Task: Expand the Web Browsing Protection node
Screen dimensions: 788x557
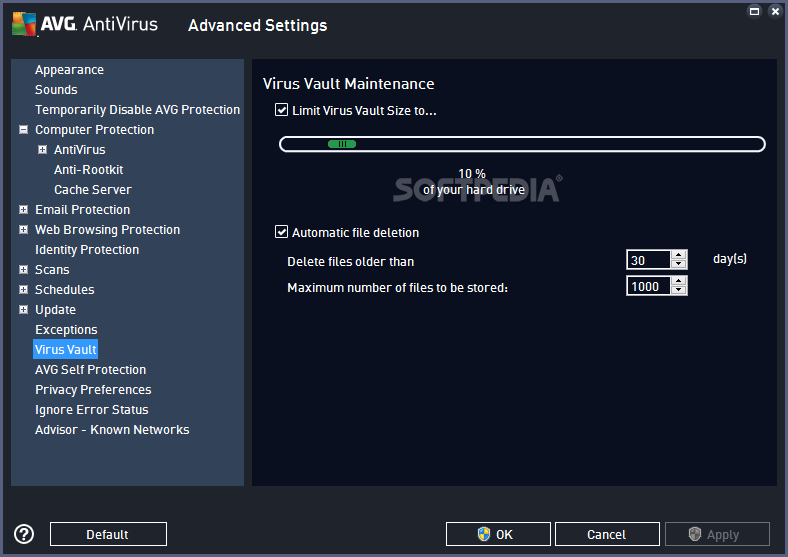Action: (x=23, y=230)
